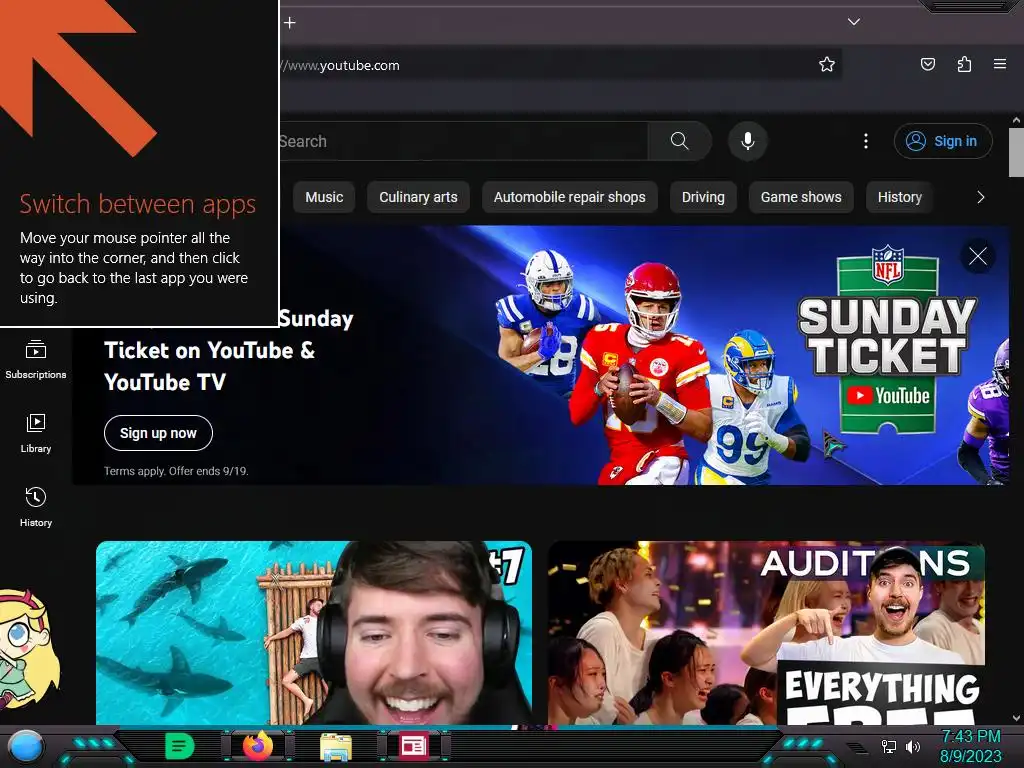Screen dimensions: 1024x768
Task: Click the Star Butterfly desktop character
Action: (27, 649)
